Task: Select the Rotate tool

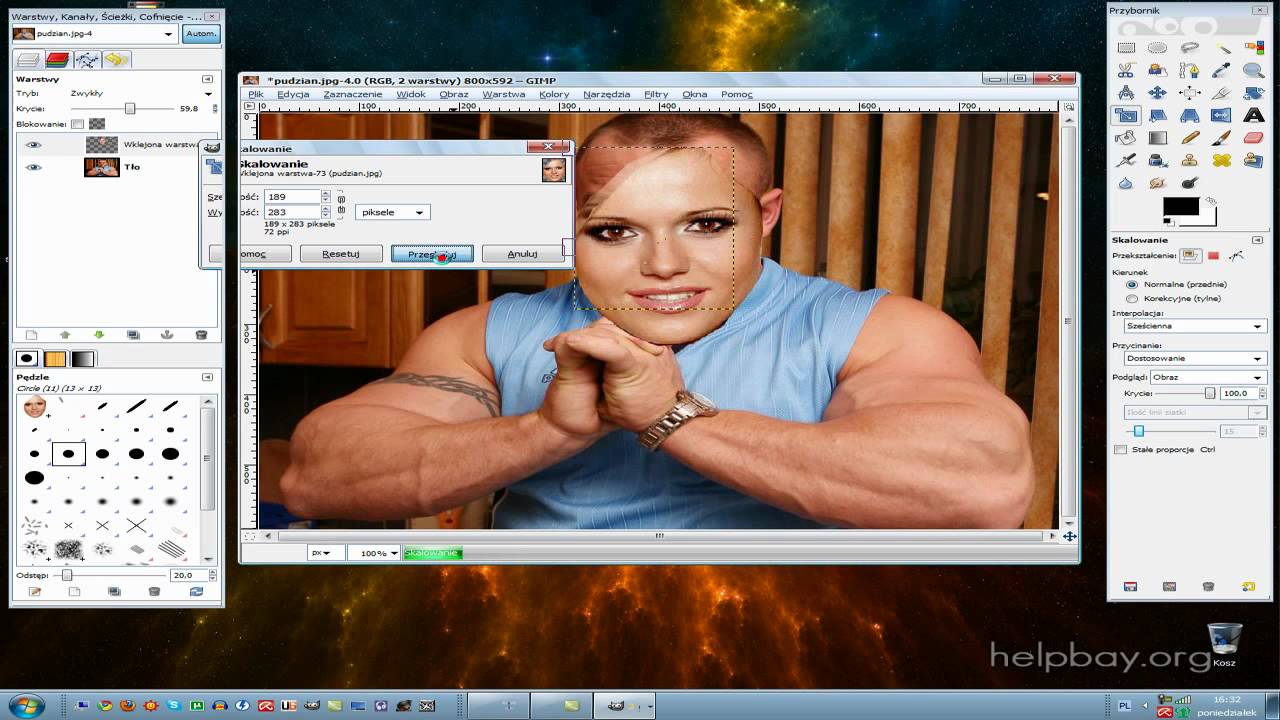Action: point(1254,93)
